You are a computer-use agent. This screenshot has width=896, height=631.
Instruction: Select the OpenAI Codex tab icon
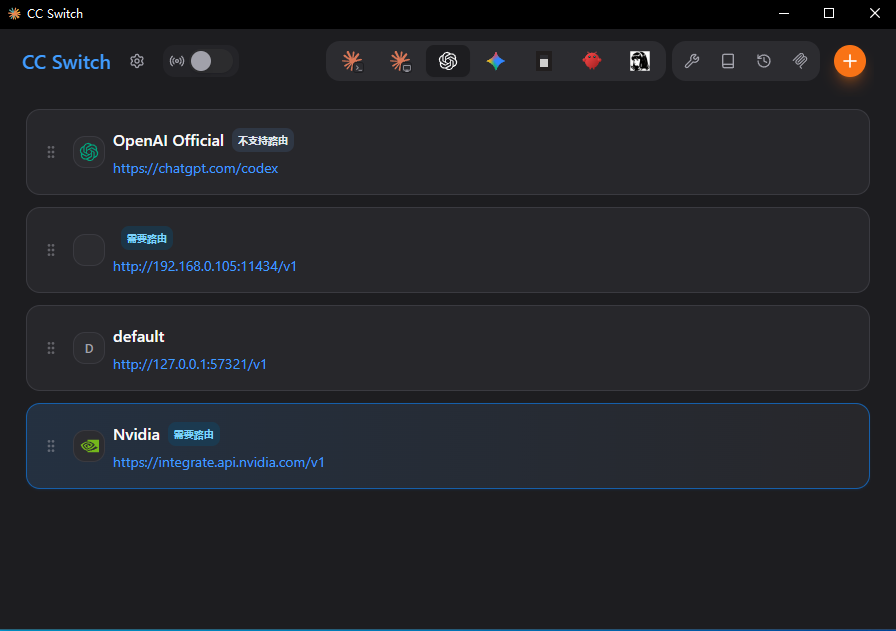click(x=448, y=61)
